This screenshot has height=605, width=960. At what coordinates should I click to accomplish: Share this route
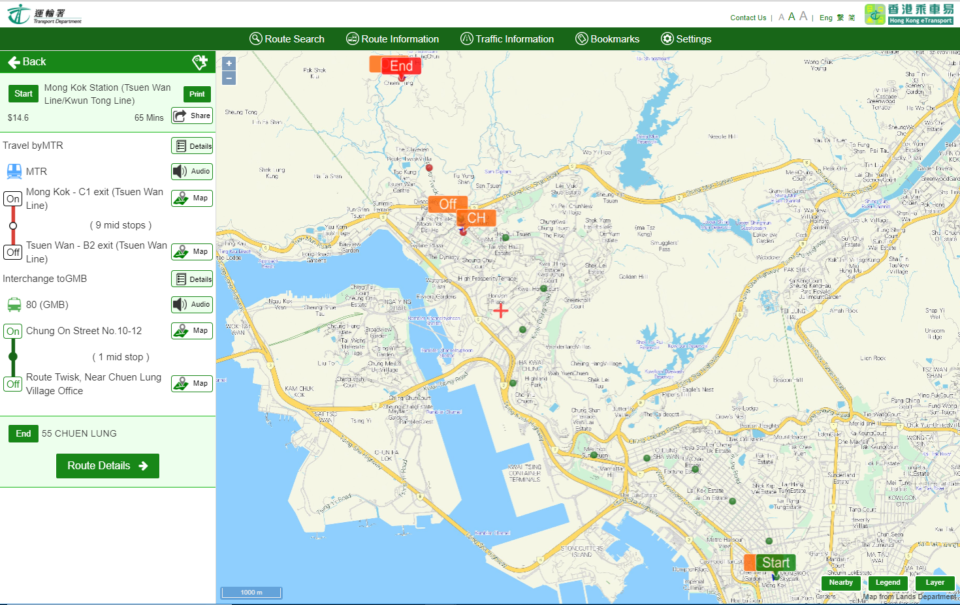coord(192,116)
